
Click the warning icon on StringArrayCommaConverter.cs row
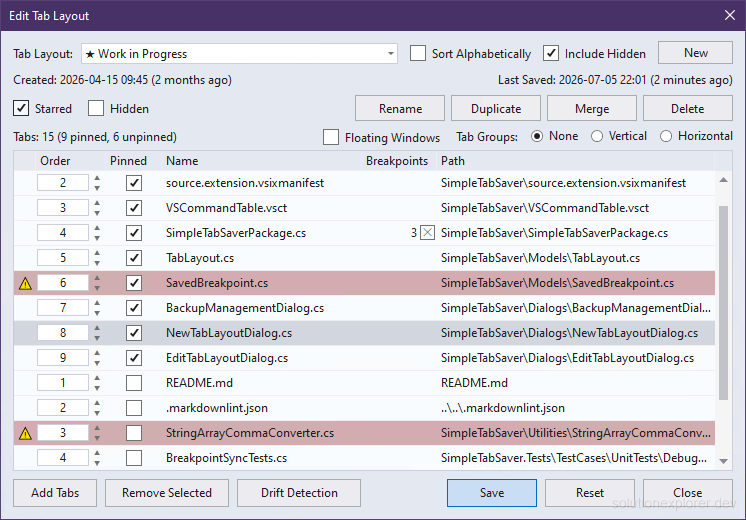coord(25,433)
